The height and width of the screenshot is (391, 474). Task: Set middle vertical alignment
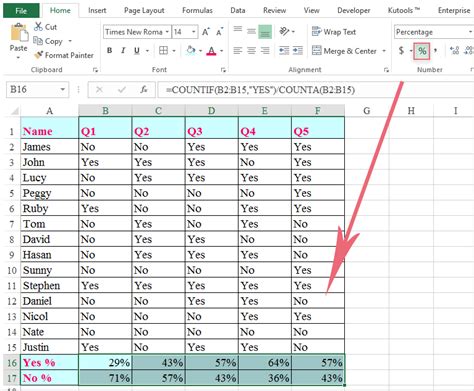pyautogui.click(x=251, y=32)
